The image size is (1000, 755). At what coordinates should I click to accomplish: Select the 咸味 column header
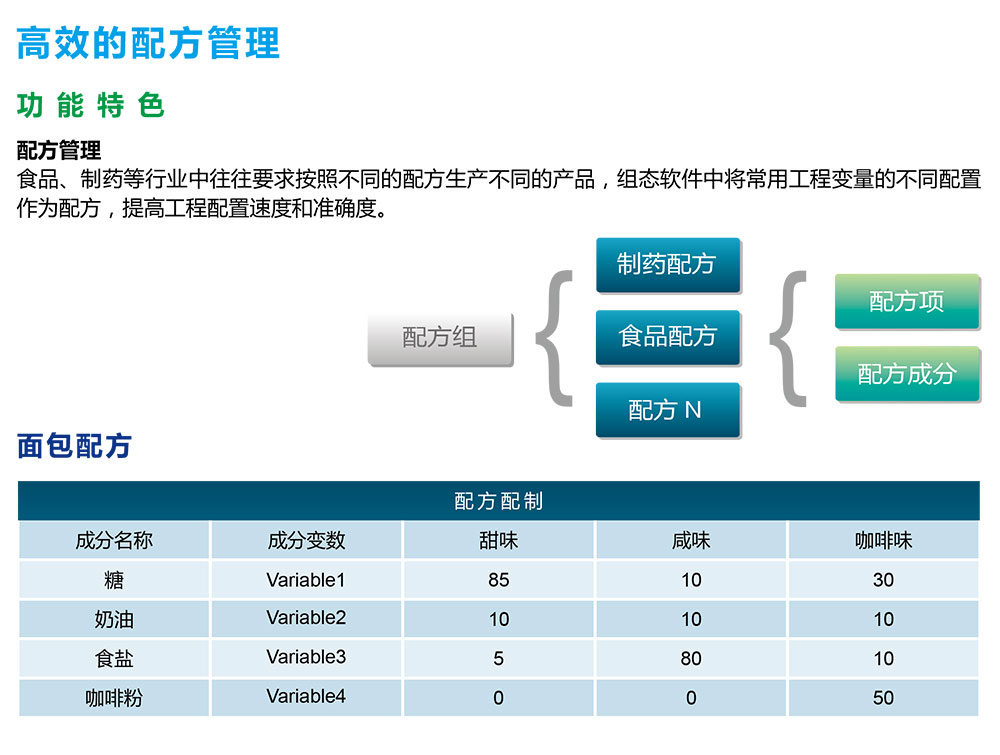tap(691, 541)
